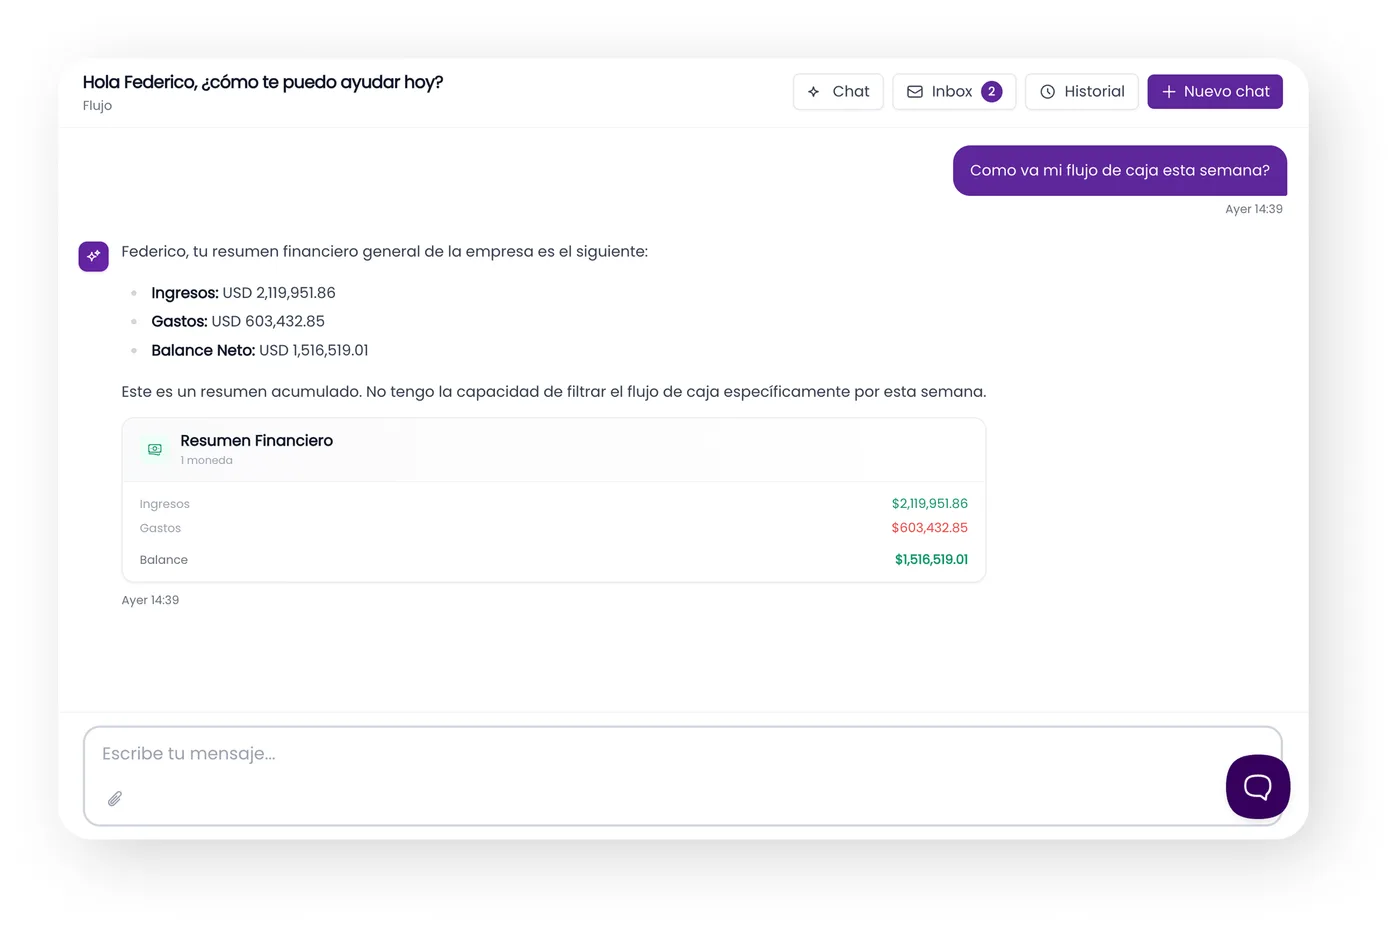Click the Ayer 14:39 timestamp under user message

(1254, 210)
